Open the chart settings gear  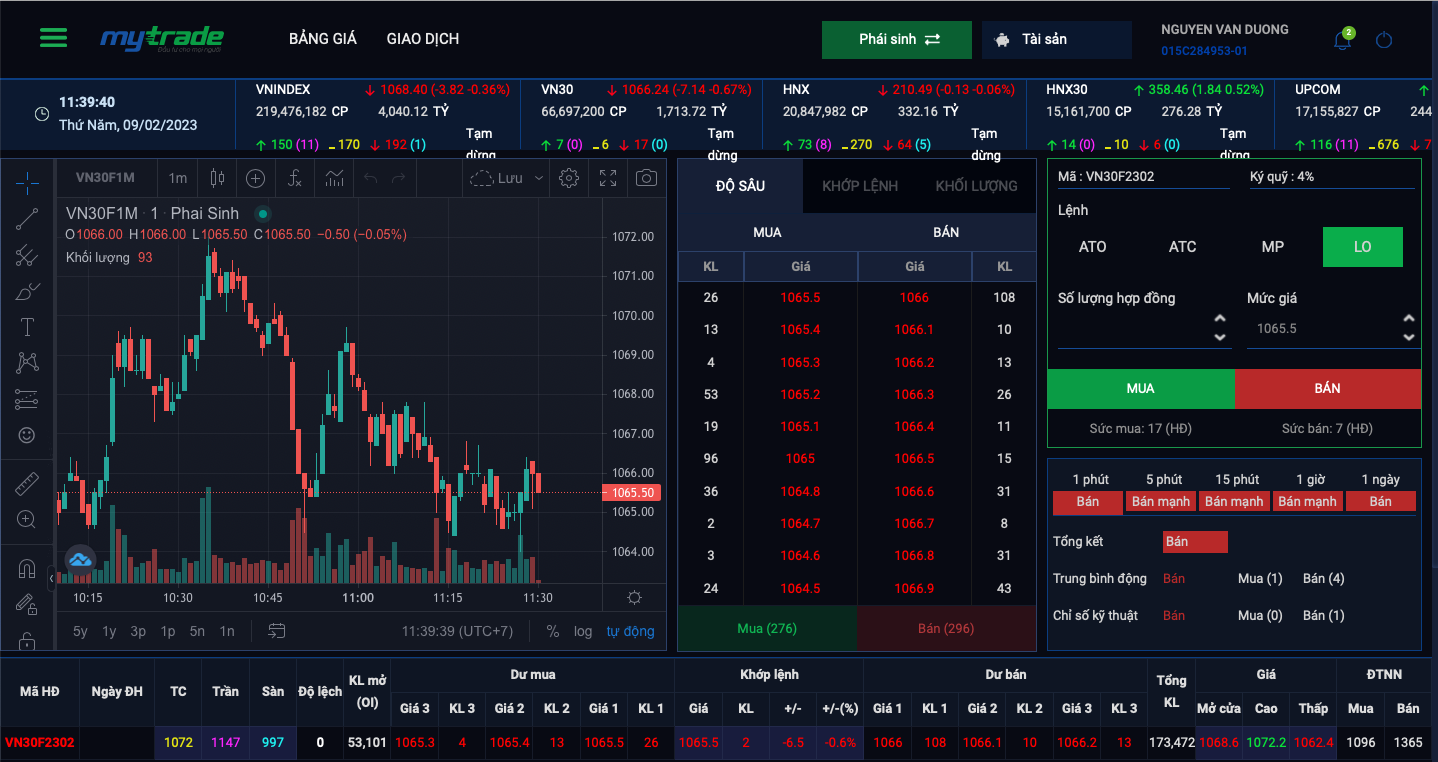click(569, 178)
